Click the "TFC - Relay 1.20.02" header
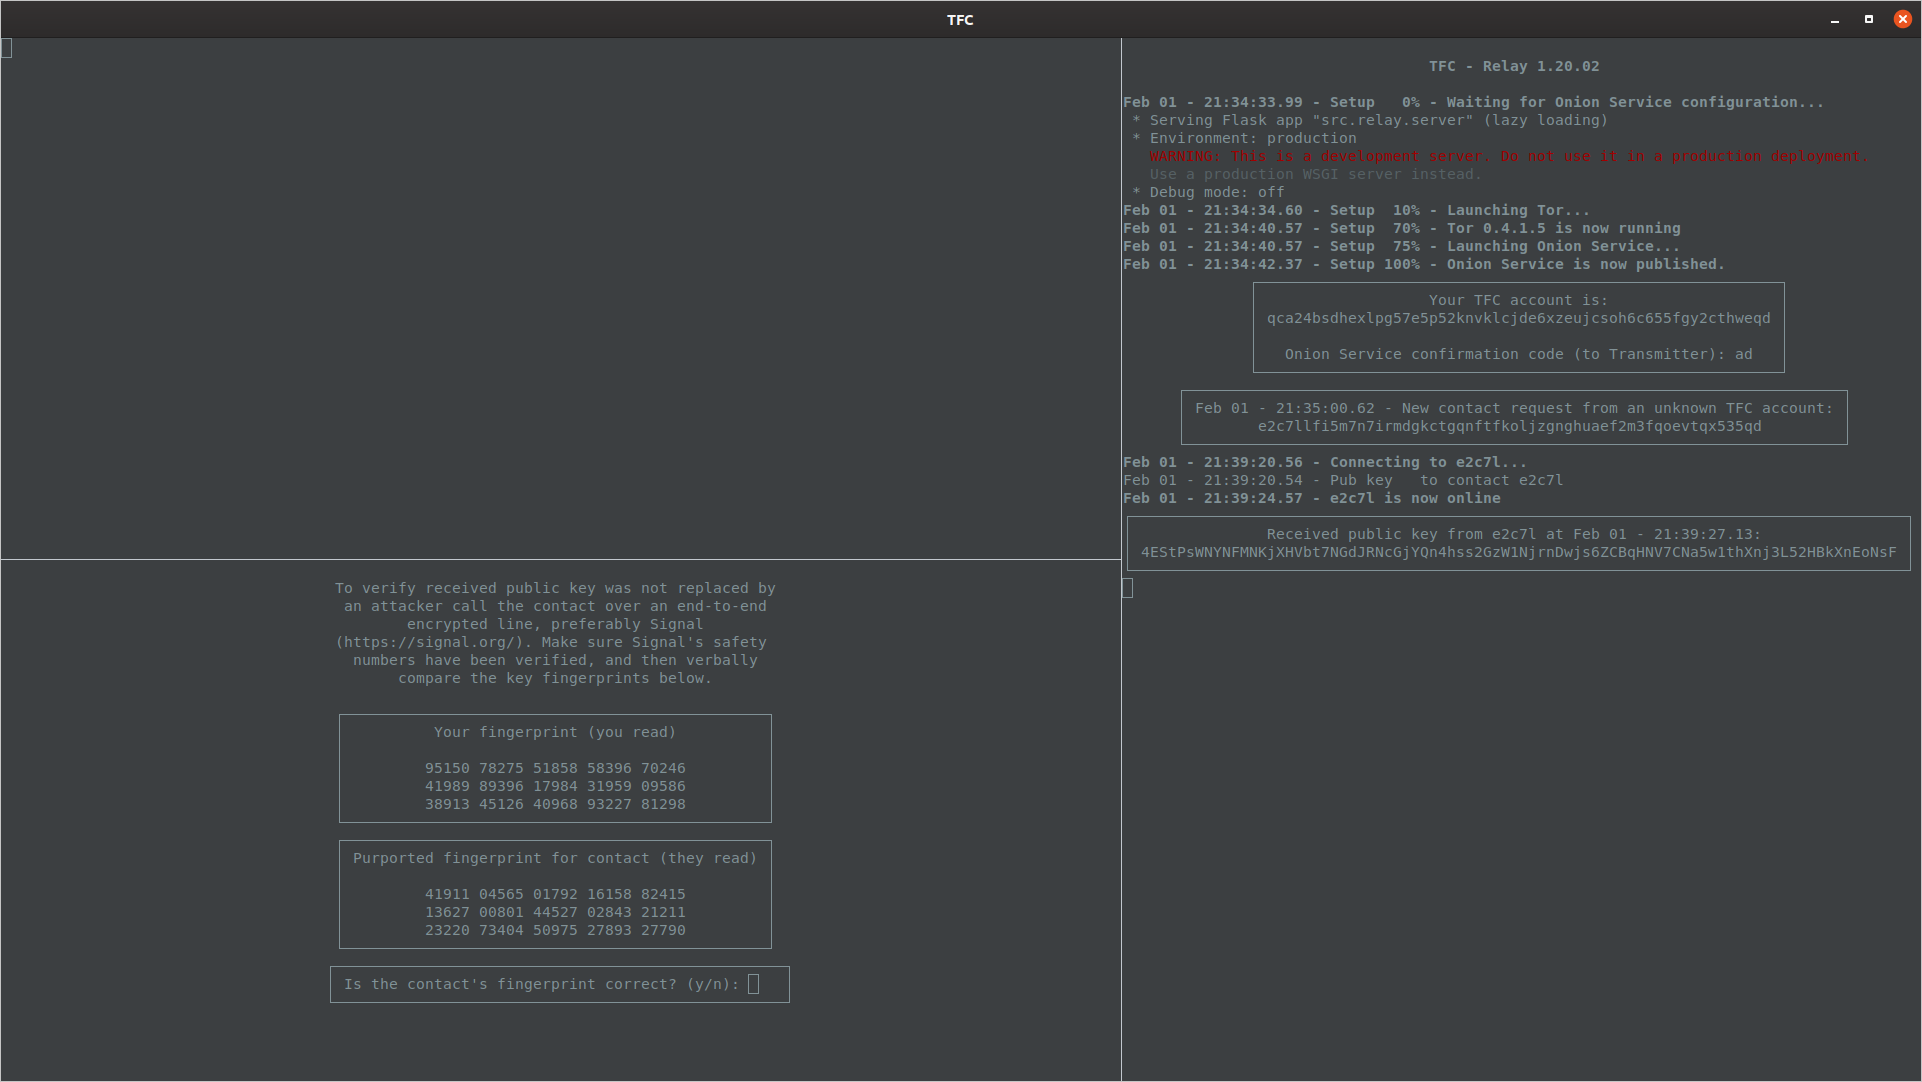 (x=1513, y=66)
